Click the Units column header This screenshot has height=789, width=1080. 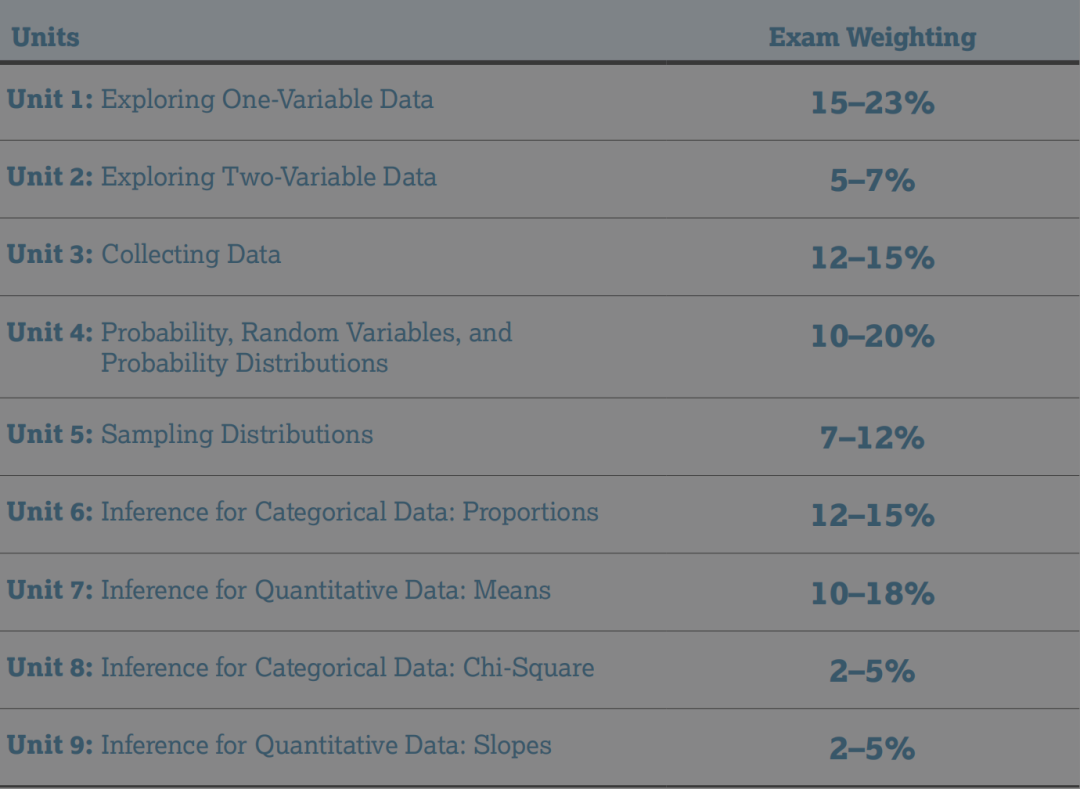click(45, 38)
